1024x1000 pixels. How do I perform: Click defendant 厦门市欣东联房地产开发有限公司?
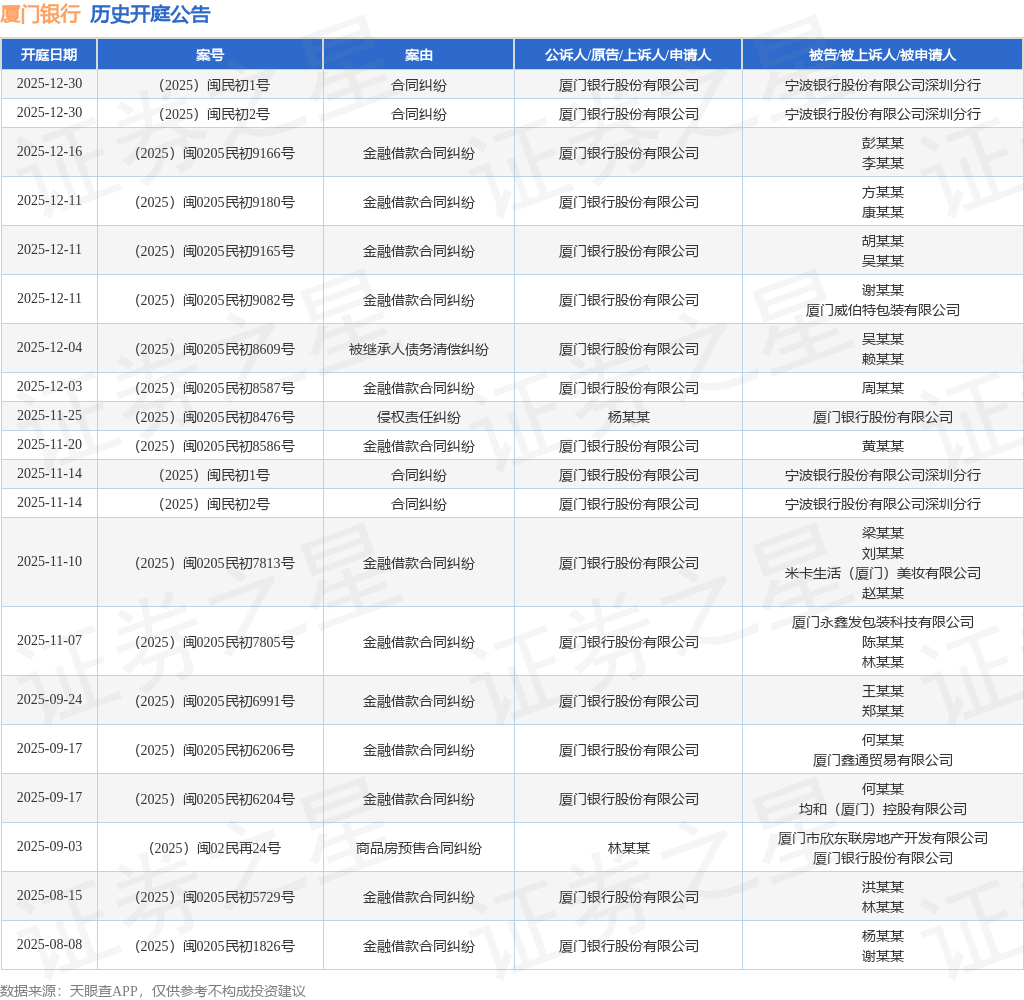click(882, 837)
